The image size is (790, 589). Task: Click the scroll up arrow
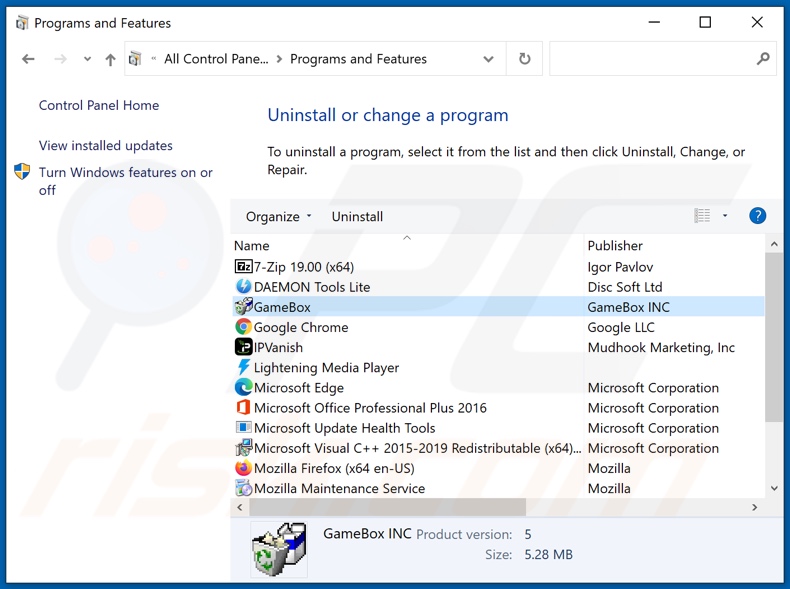[x=774, y=244]
